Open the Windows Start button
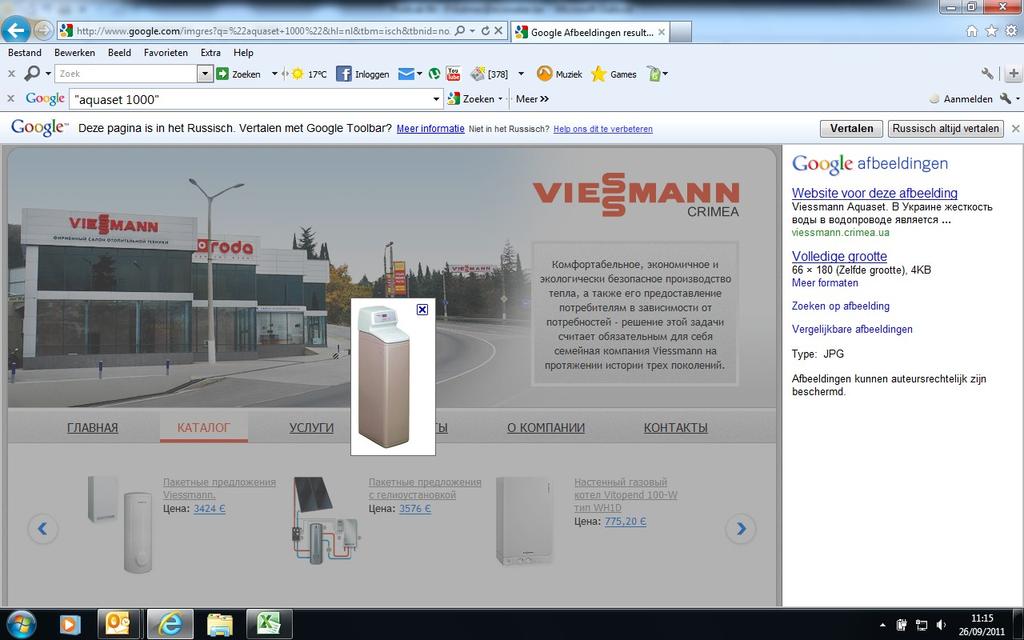1024x640 pixels. pyautogui.click(x=22, y=624)
